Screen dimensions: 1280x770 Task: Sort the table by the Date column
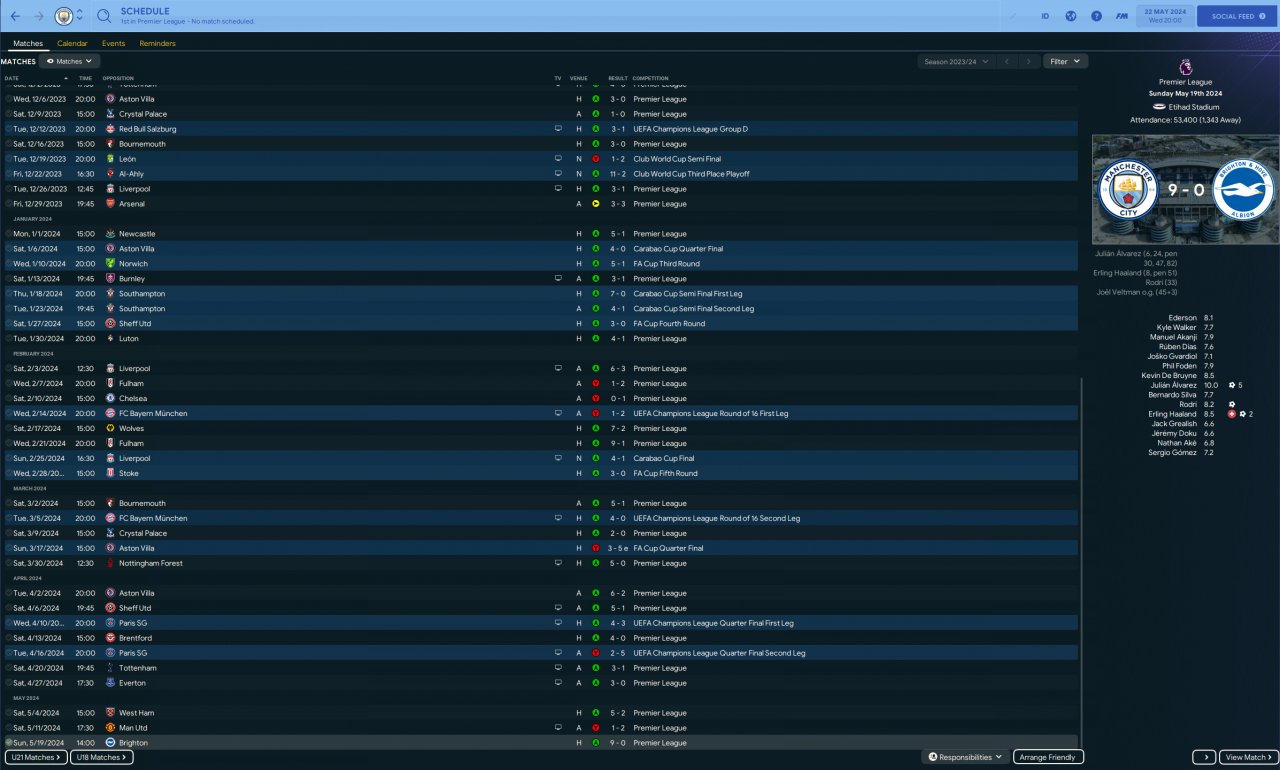(11, 78)
